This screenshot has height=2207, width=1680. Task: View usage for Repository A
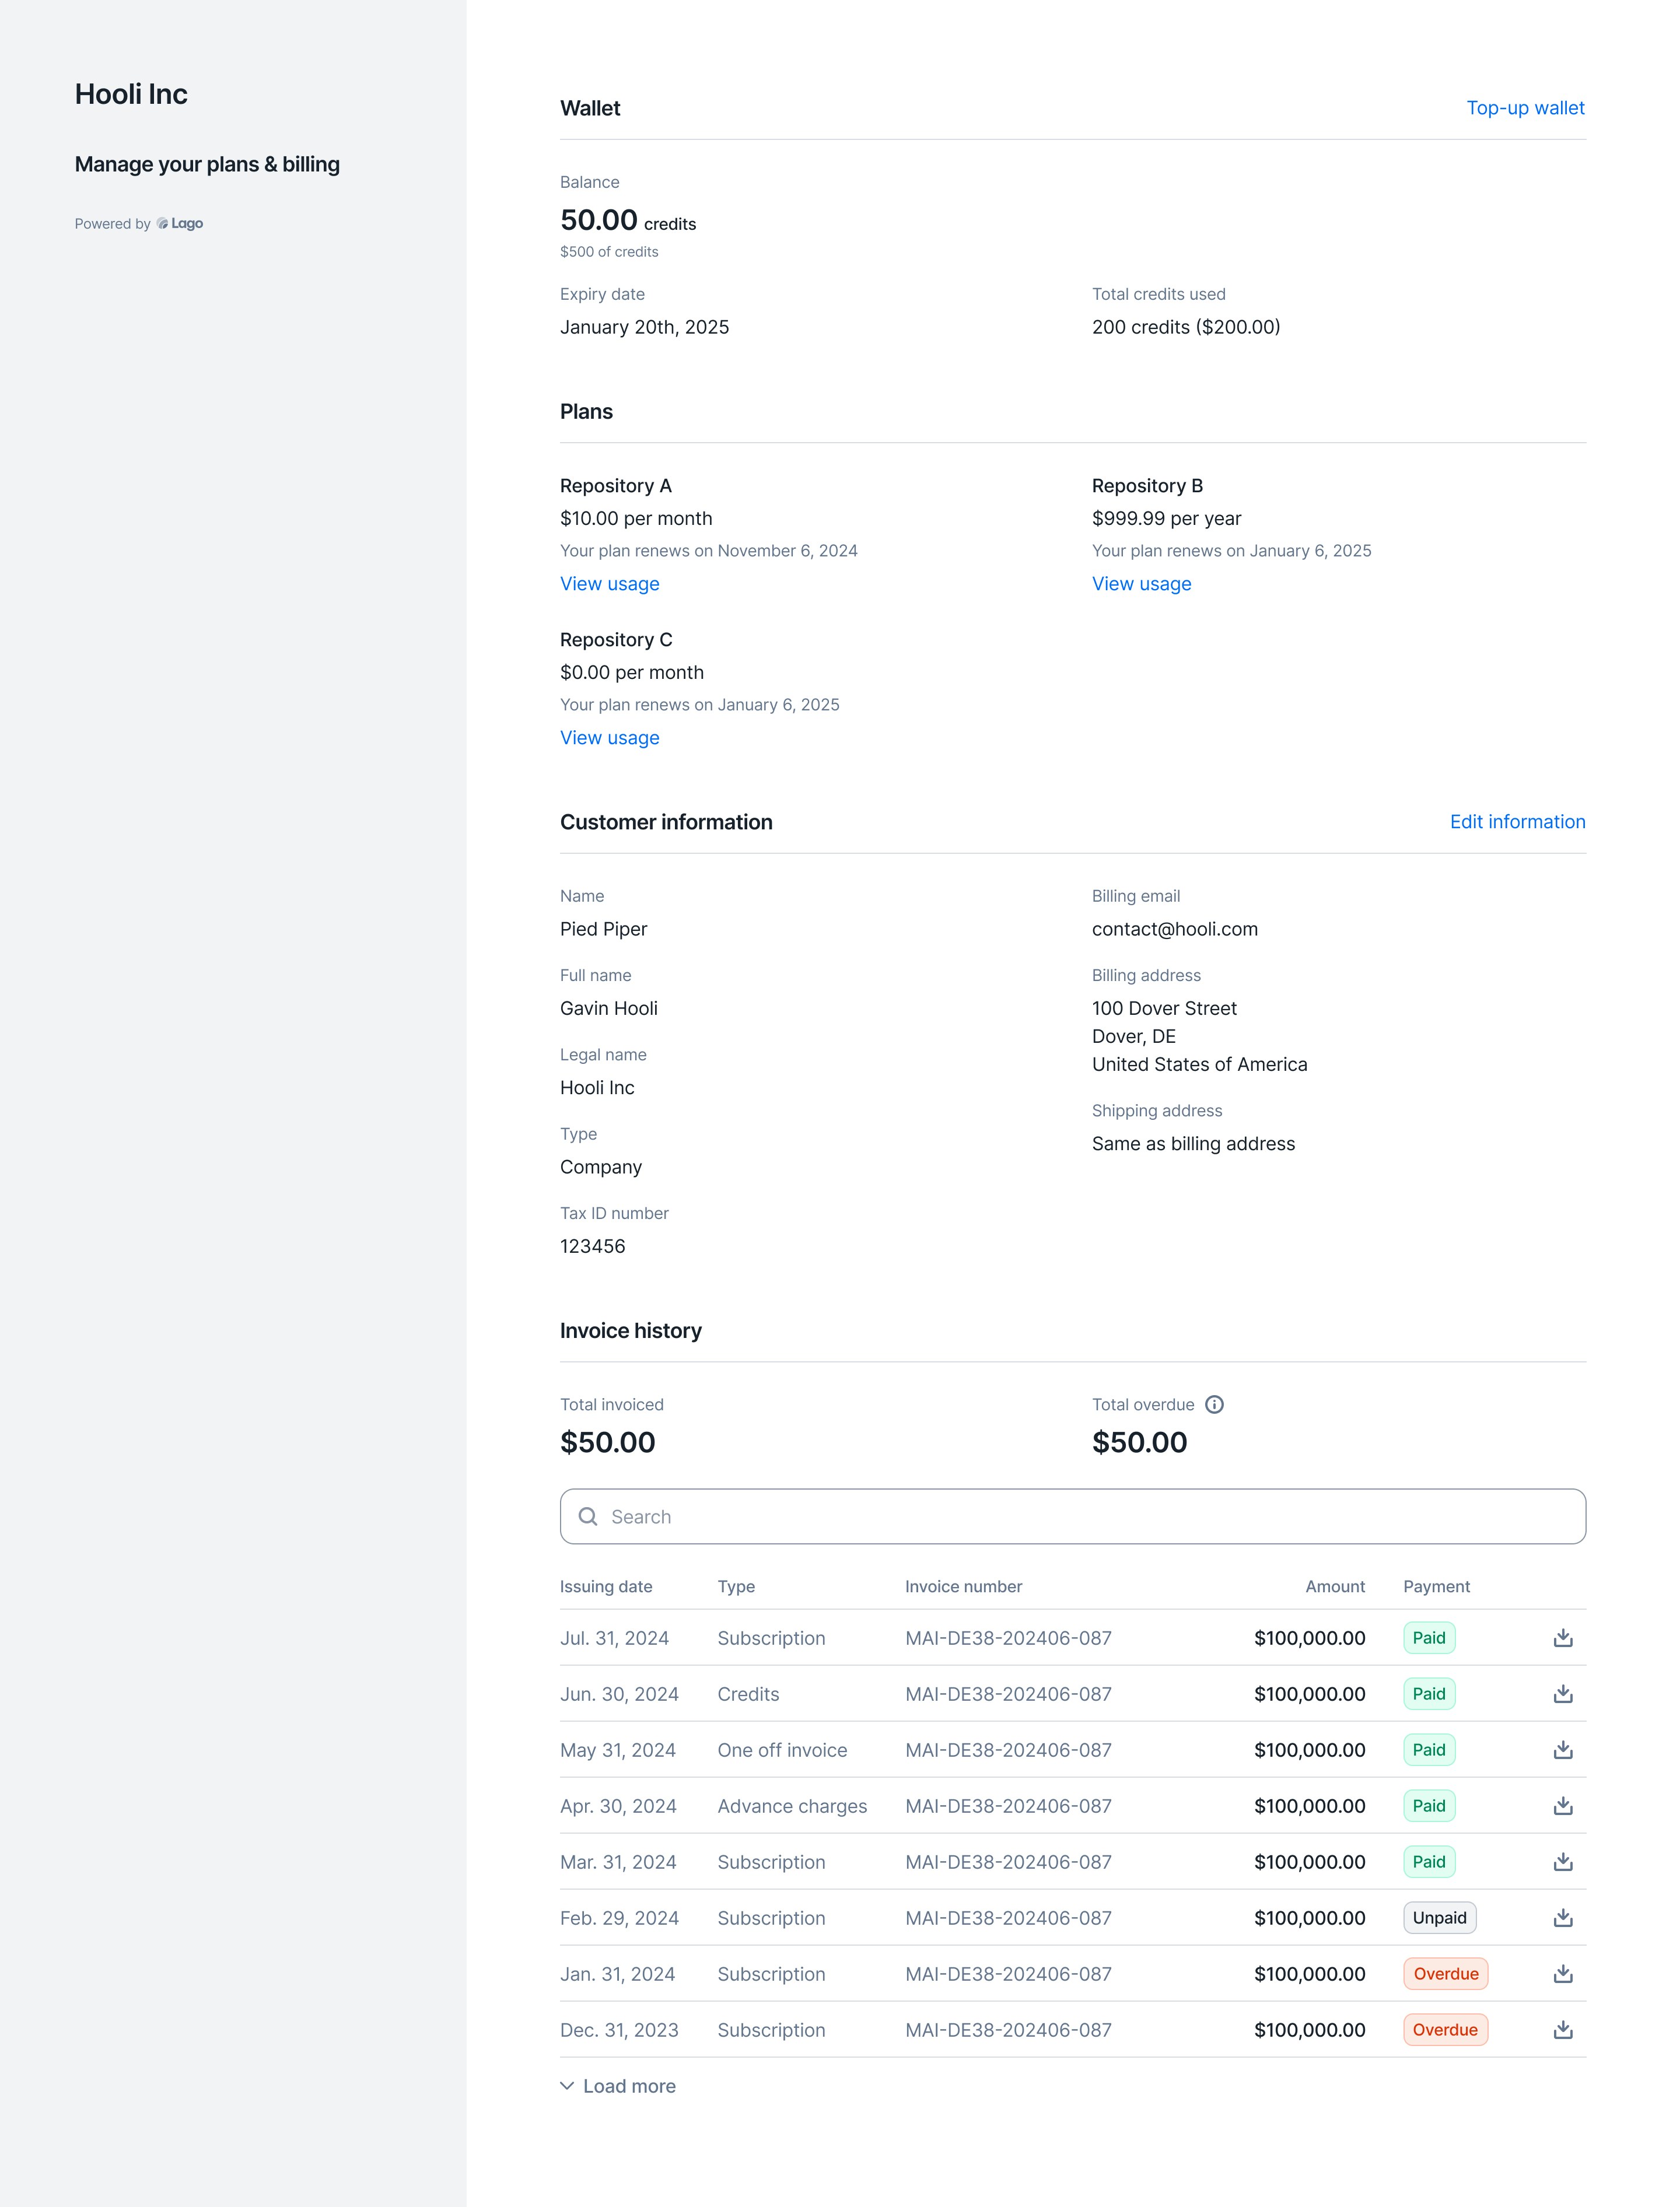coord(609,584)
